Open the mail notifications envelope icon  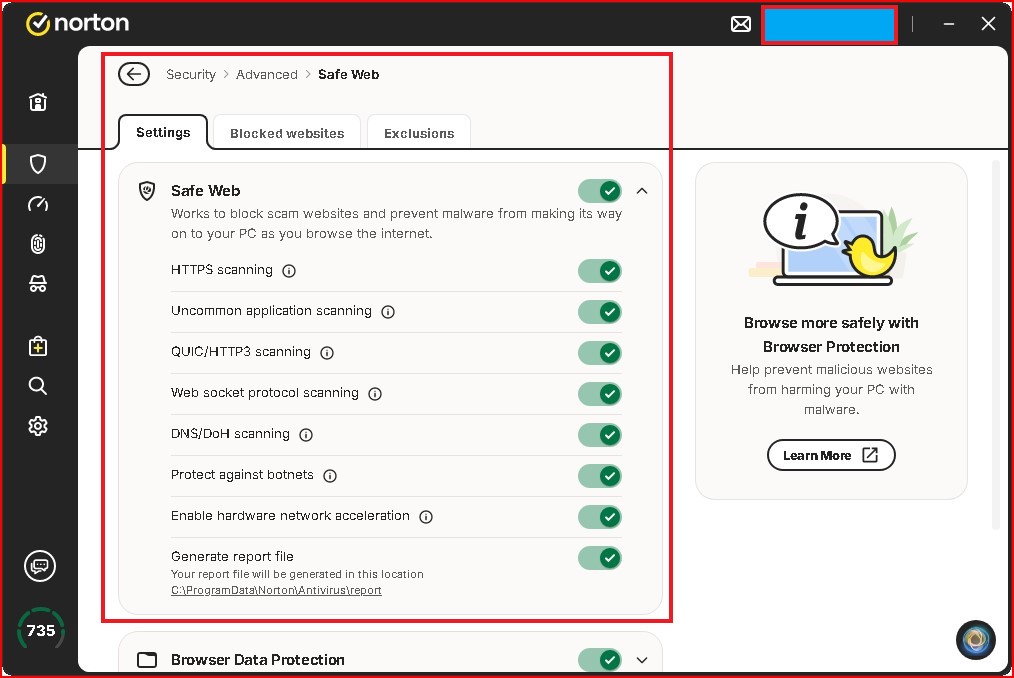point(740,25)
